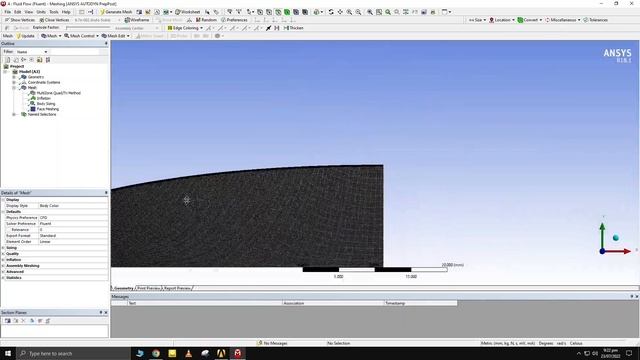Switch to the Report Preview tab
The width and height of the screenshot is (640, 360).
178,288
